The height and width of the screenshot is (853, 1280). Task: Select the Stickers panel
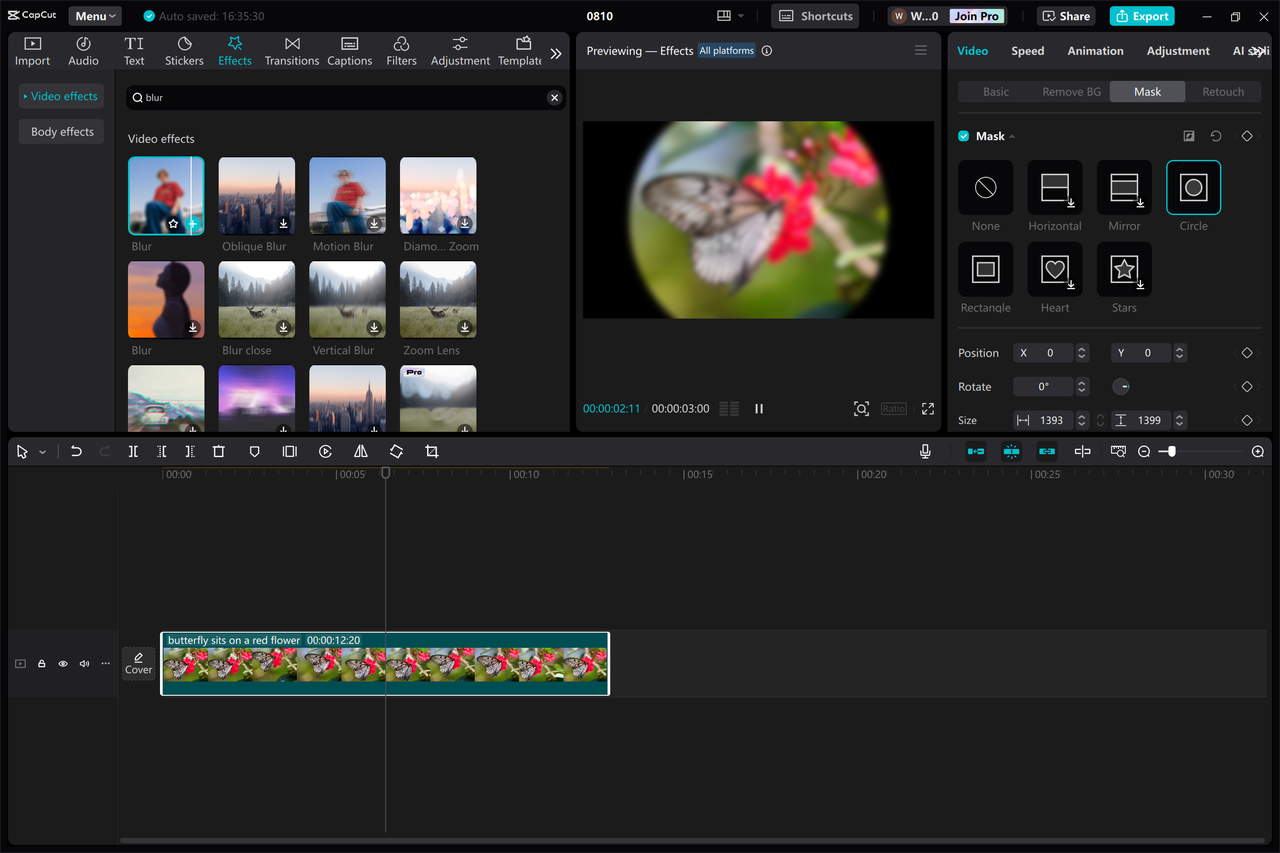coord(184,50)
